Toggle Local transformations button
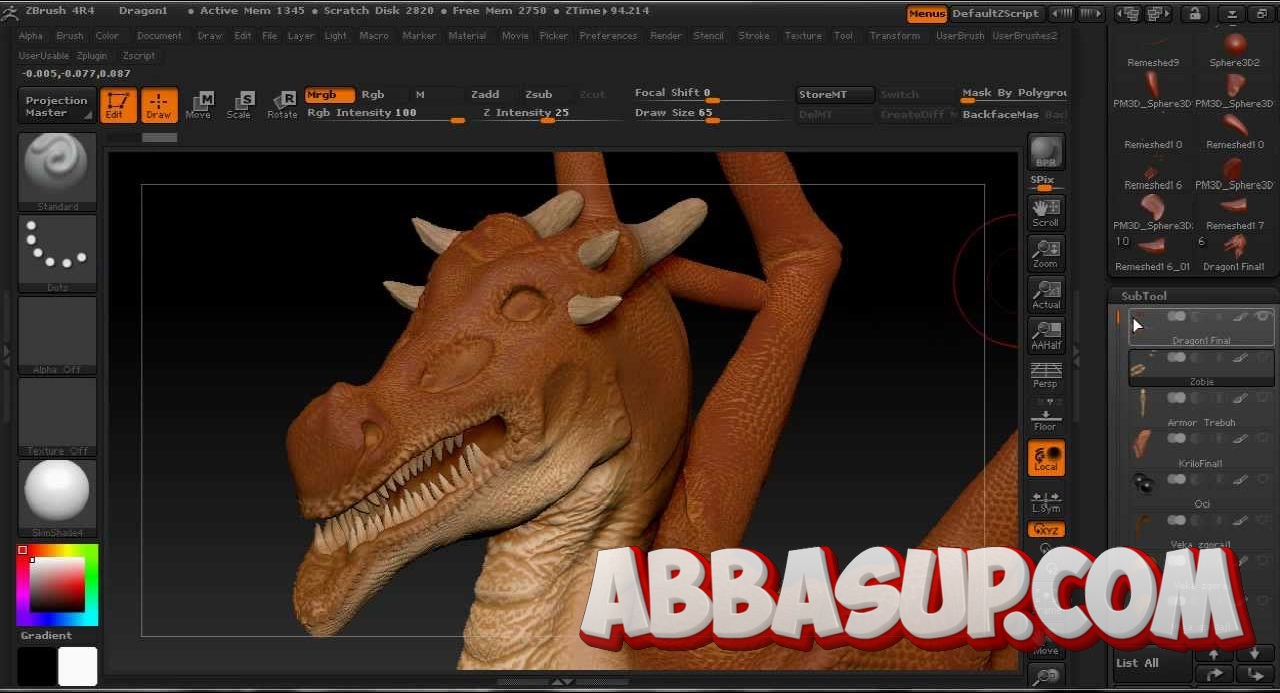 click(1046, 458)
